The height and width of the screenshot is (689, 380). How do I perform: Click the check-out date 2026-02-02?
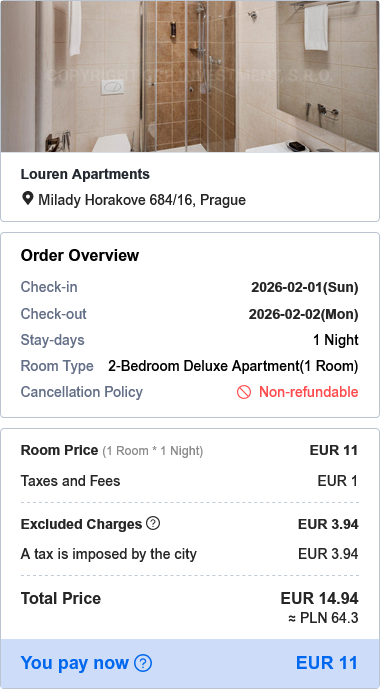(304, 315)
